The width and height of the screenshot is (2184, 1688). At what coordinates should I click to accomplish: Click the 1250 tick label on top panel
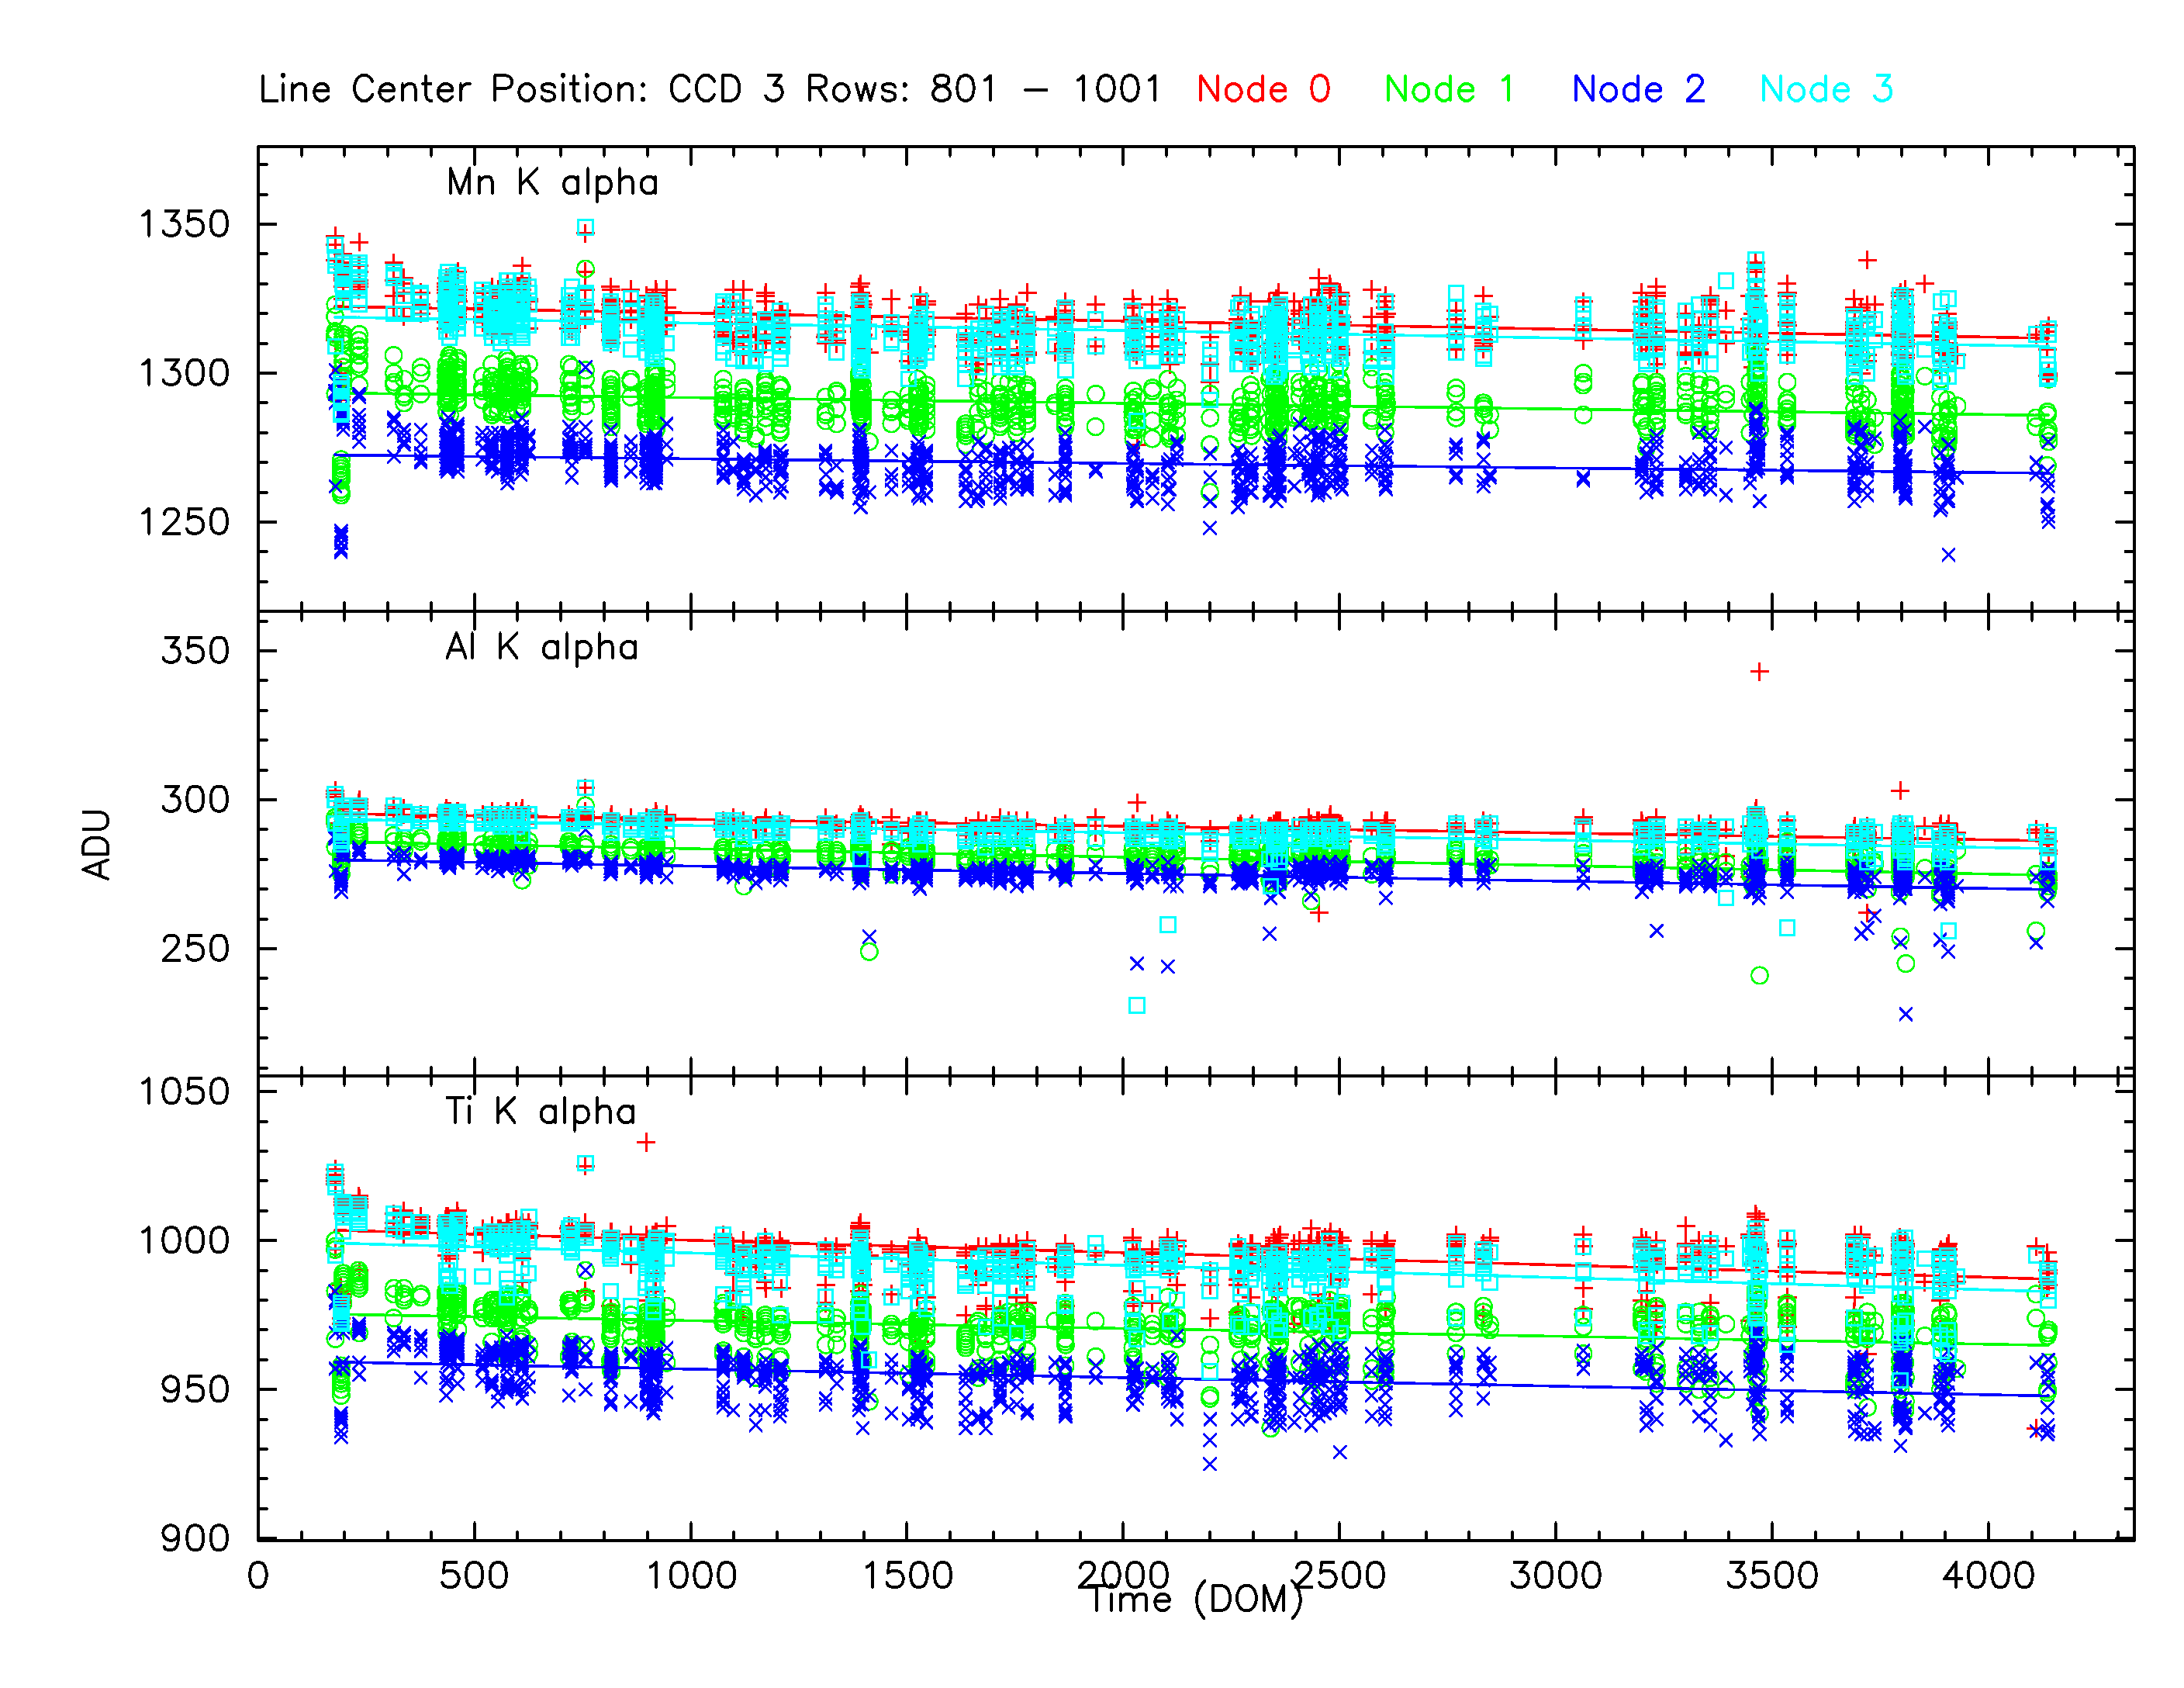click(x=184, y=522)
